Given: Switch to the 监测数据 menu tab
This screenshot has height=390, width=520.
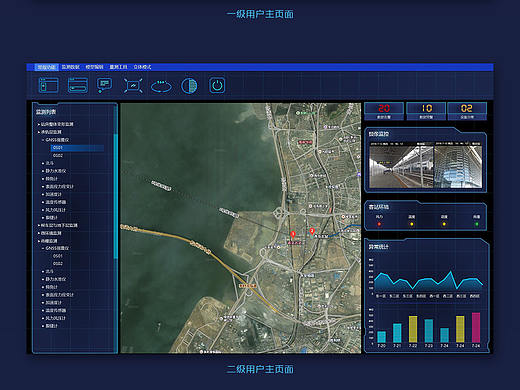Looking at the screenshot, I should [70, 67].
